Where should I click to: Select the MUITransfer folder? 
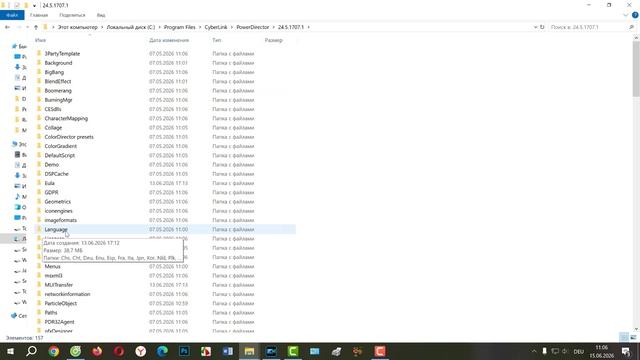[58, 285]
